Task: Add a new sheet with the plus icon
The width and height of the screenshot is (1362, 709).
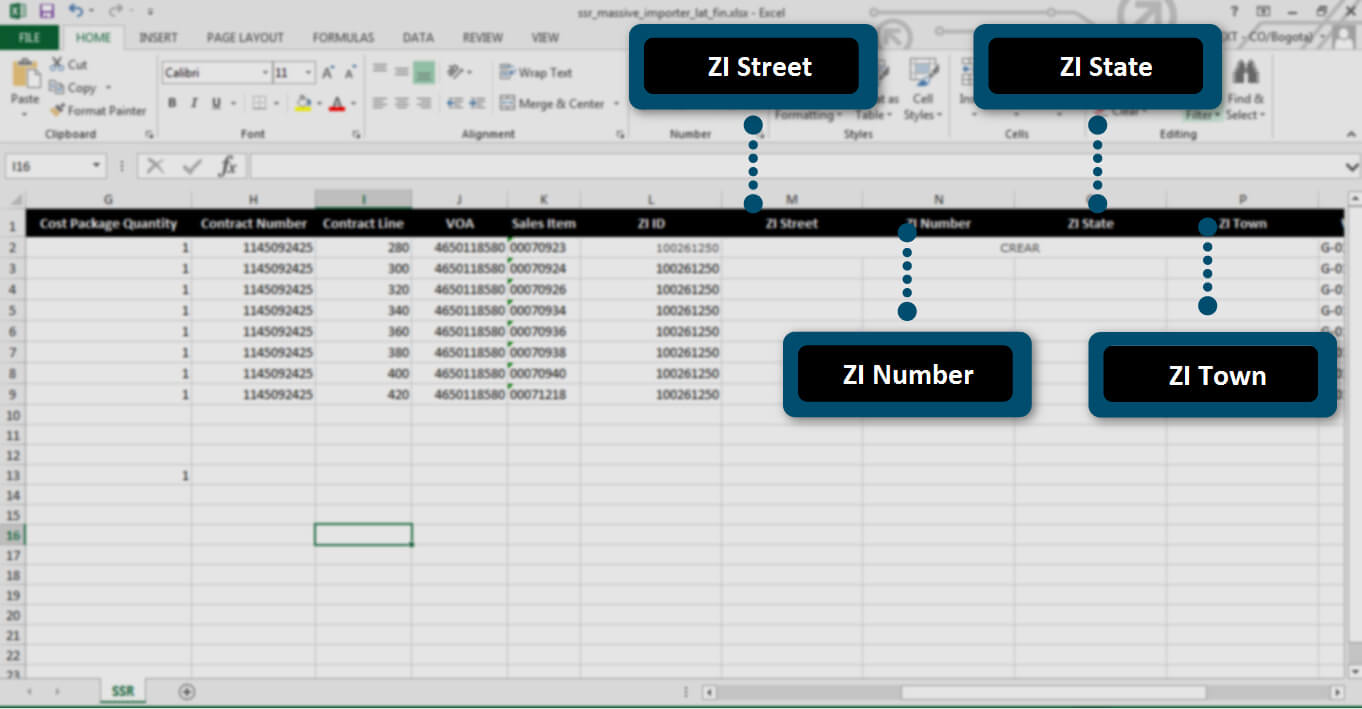Action: point(186,691)
